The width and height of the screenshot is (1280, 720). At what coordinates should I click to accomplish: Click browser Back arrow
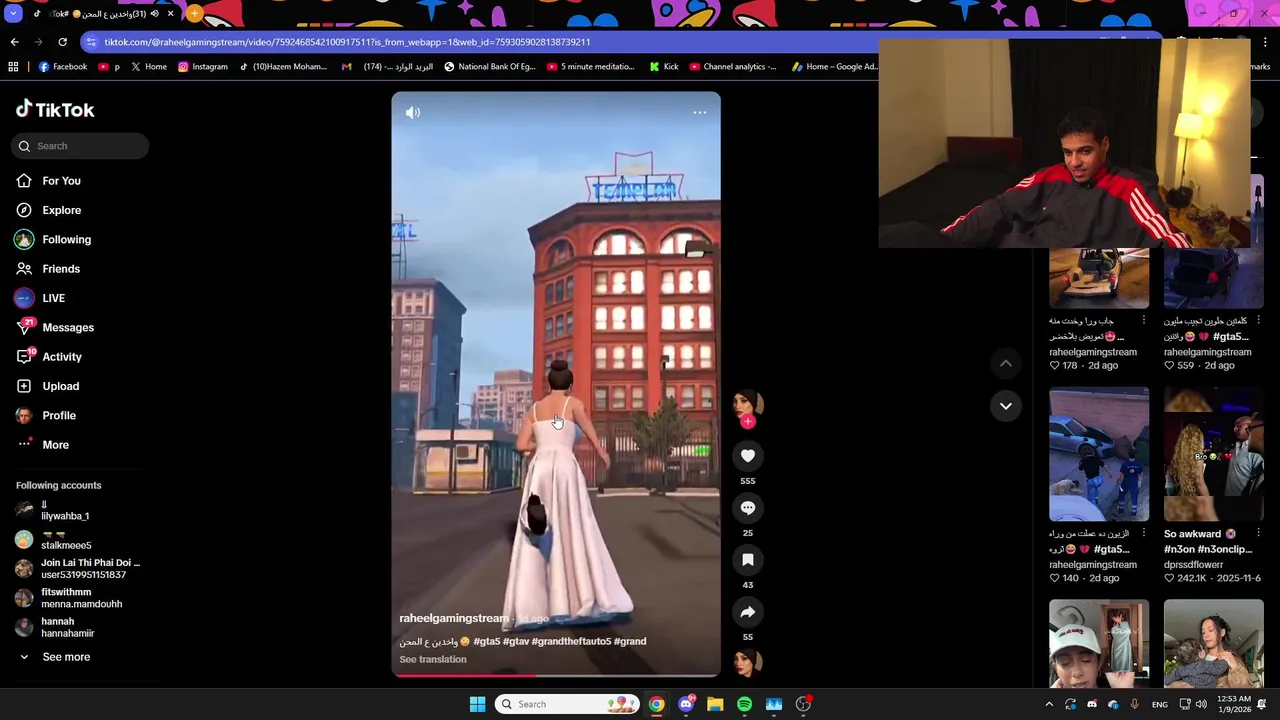pyautogui.click(x=14, y=42)
